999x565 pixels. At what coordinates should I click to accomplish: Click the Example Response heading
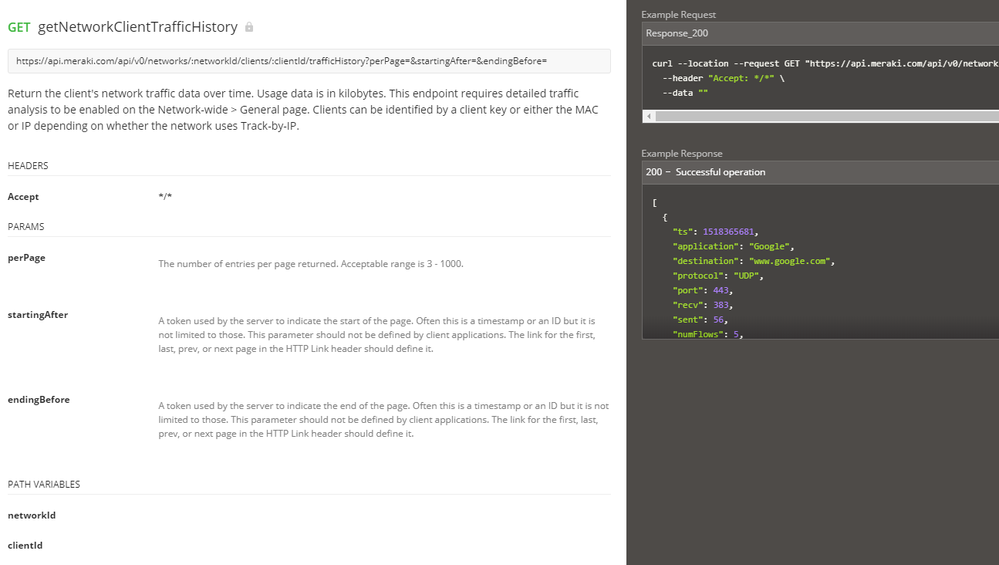pyautogui.click(x=682, y=154)
